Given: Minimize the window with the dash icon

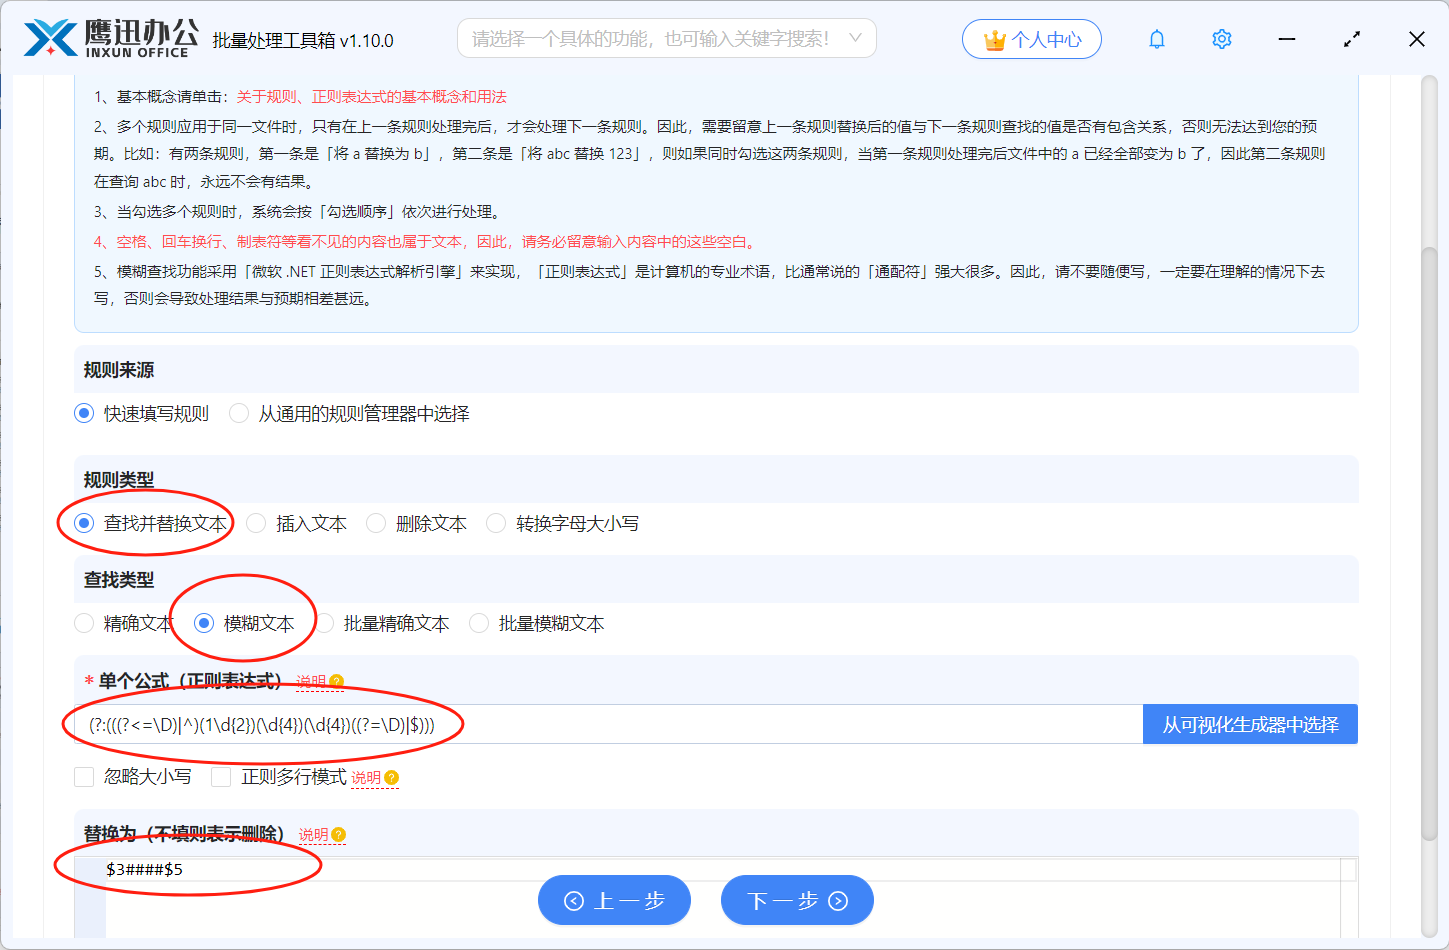Looking at the screenshot, I should [1287, 39].
